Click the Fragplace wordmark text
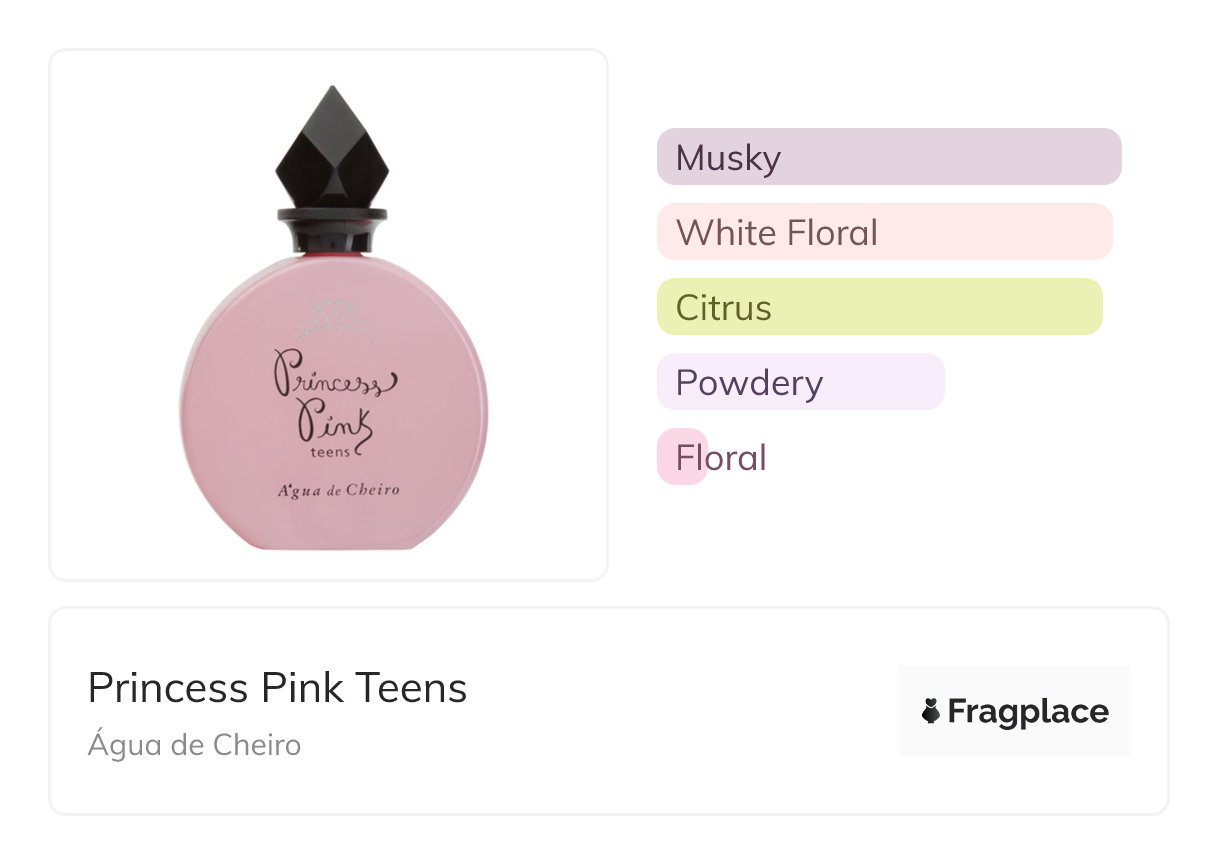Viewport: 1218px width, 864px height. pos(1028,712)
